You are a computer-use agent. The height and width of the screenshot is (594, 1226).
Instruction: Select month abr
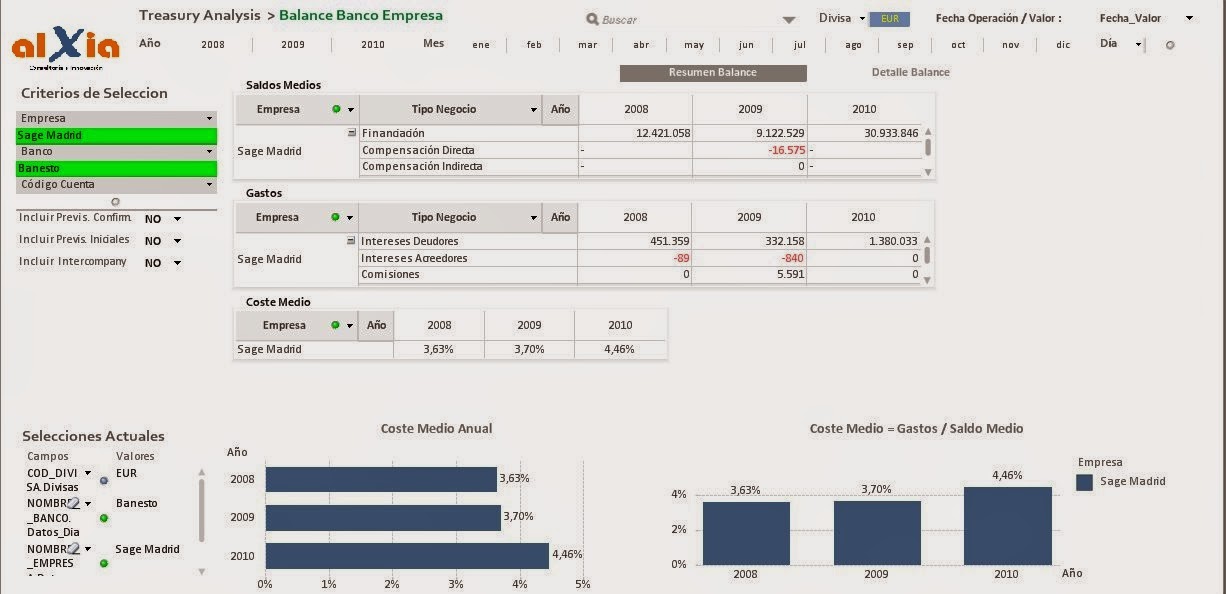tap(641, 45)
